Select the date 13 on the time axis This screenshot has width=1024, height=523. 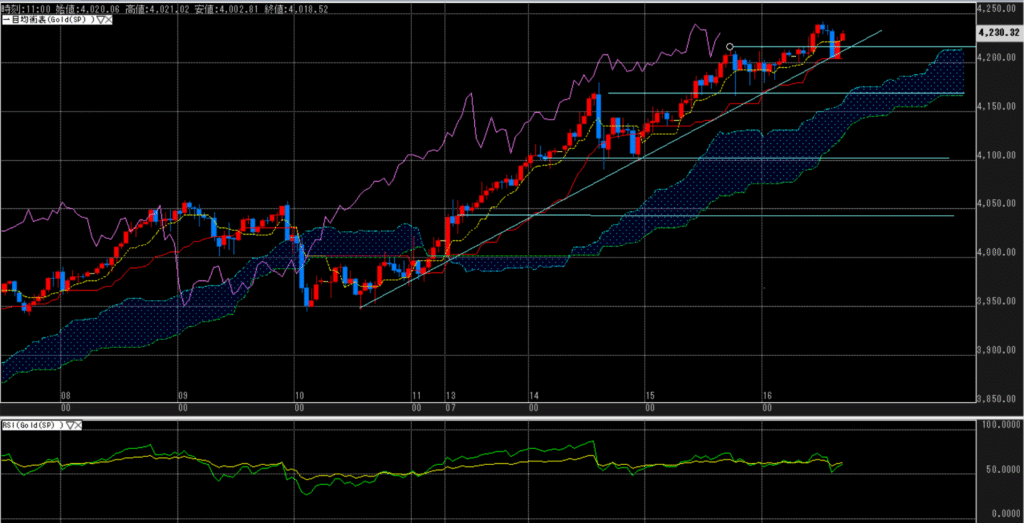coord(450,396)
